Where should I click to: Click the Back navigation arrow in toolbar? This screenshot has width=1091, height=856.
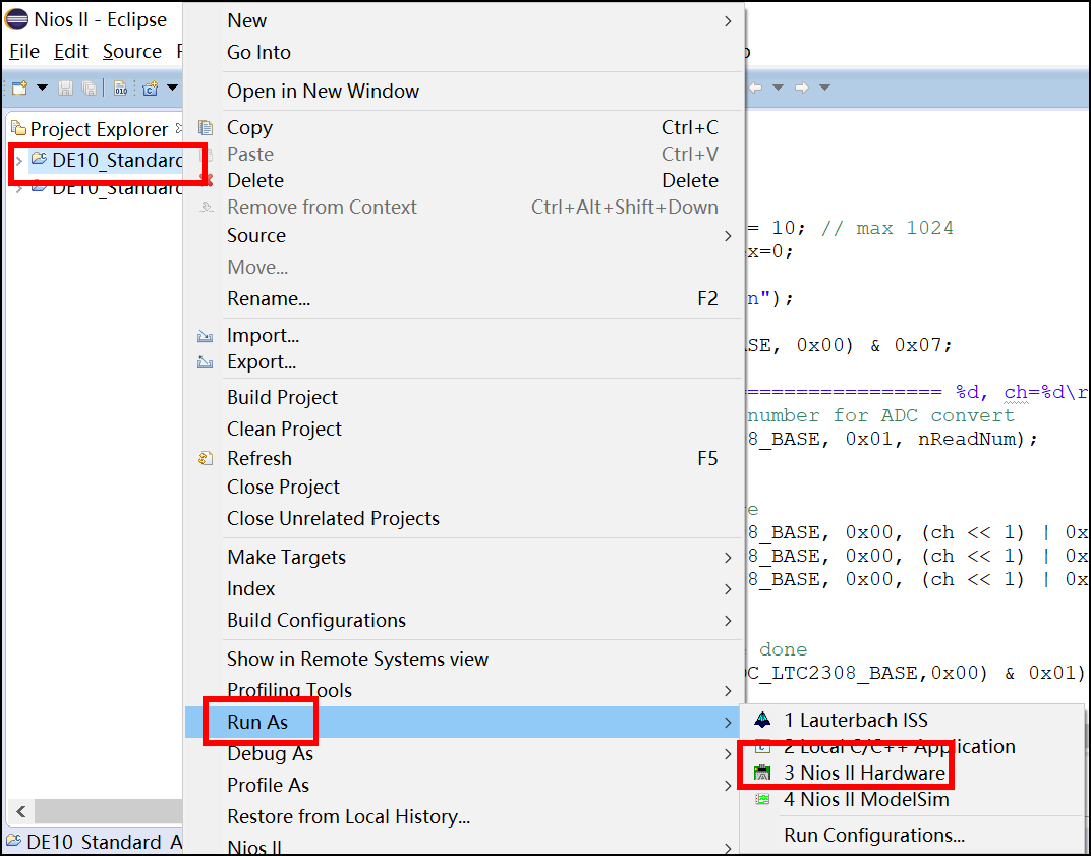tap(755, 88)
